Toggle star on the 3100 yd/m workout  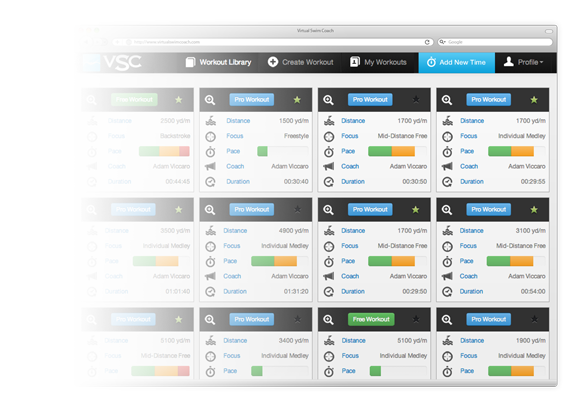pos(534,210)
